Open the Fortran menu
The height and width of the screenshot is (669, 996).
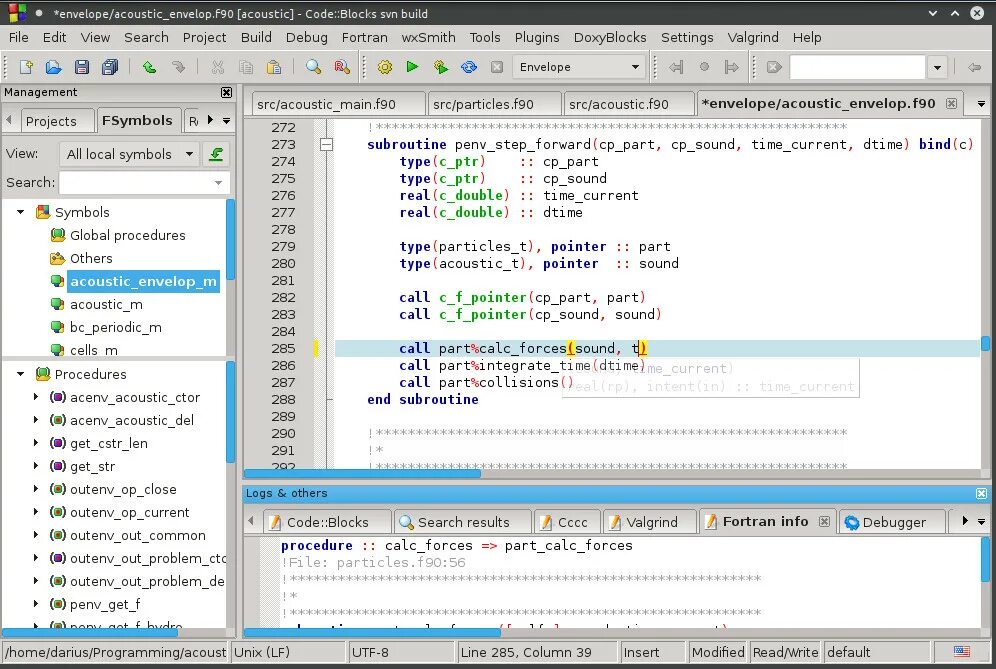click(365, 37)
